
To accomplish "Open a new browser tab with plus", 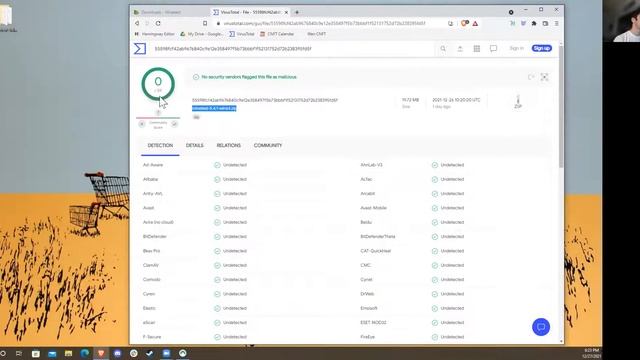I will tap(297, 12).
